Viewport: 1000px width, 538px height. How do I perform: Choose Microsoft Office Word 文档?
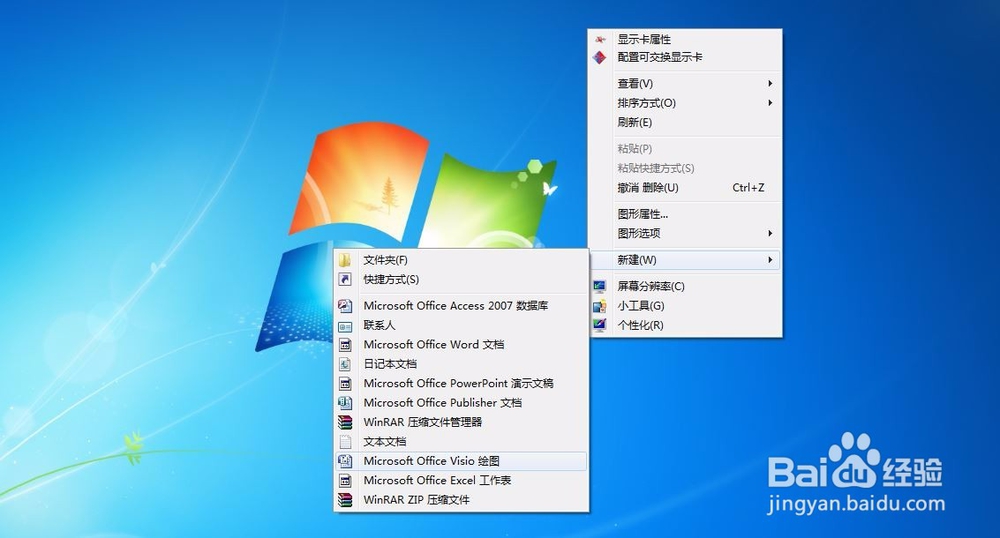461,345
